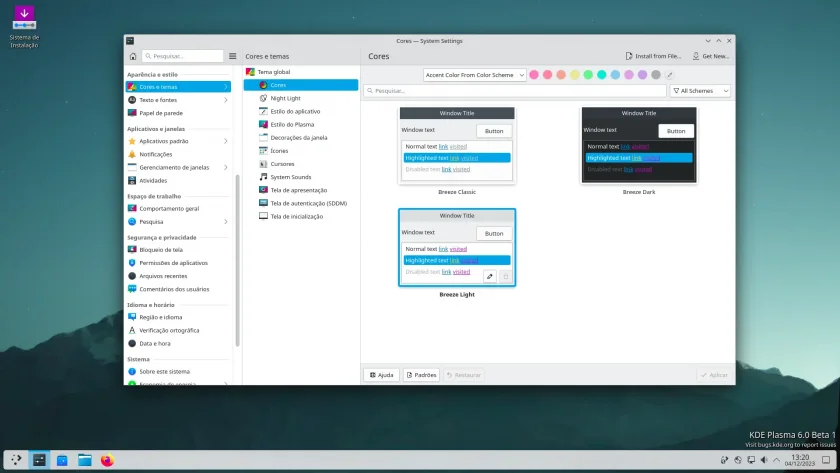Screen dimensions: 840x473
Task: Choose a custom accent color with the picker
Action: point(670,75)
